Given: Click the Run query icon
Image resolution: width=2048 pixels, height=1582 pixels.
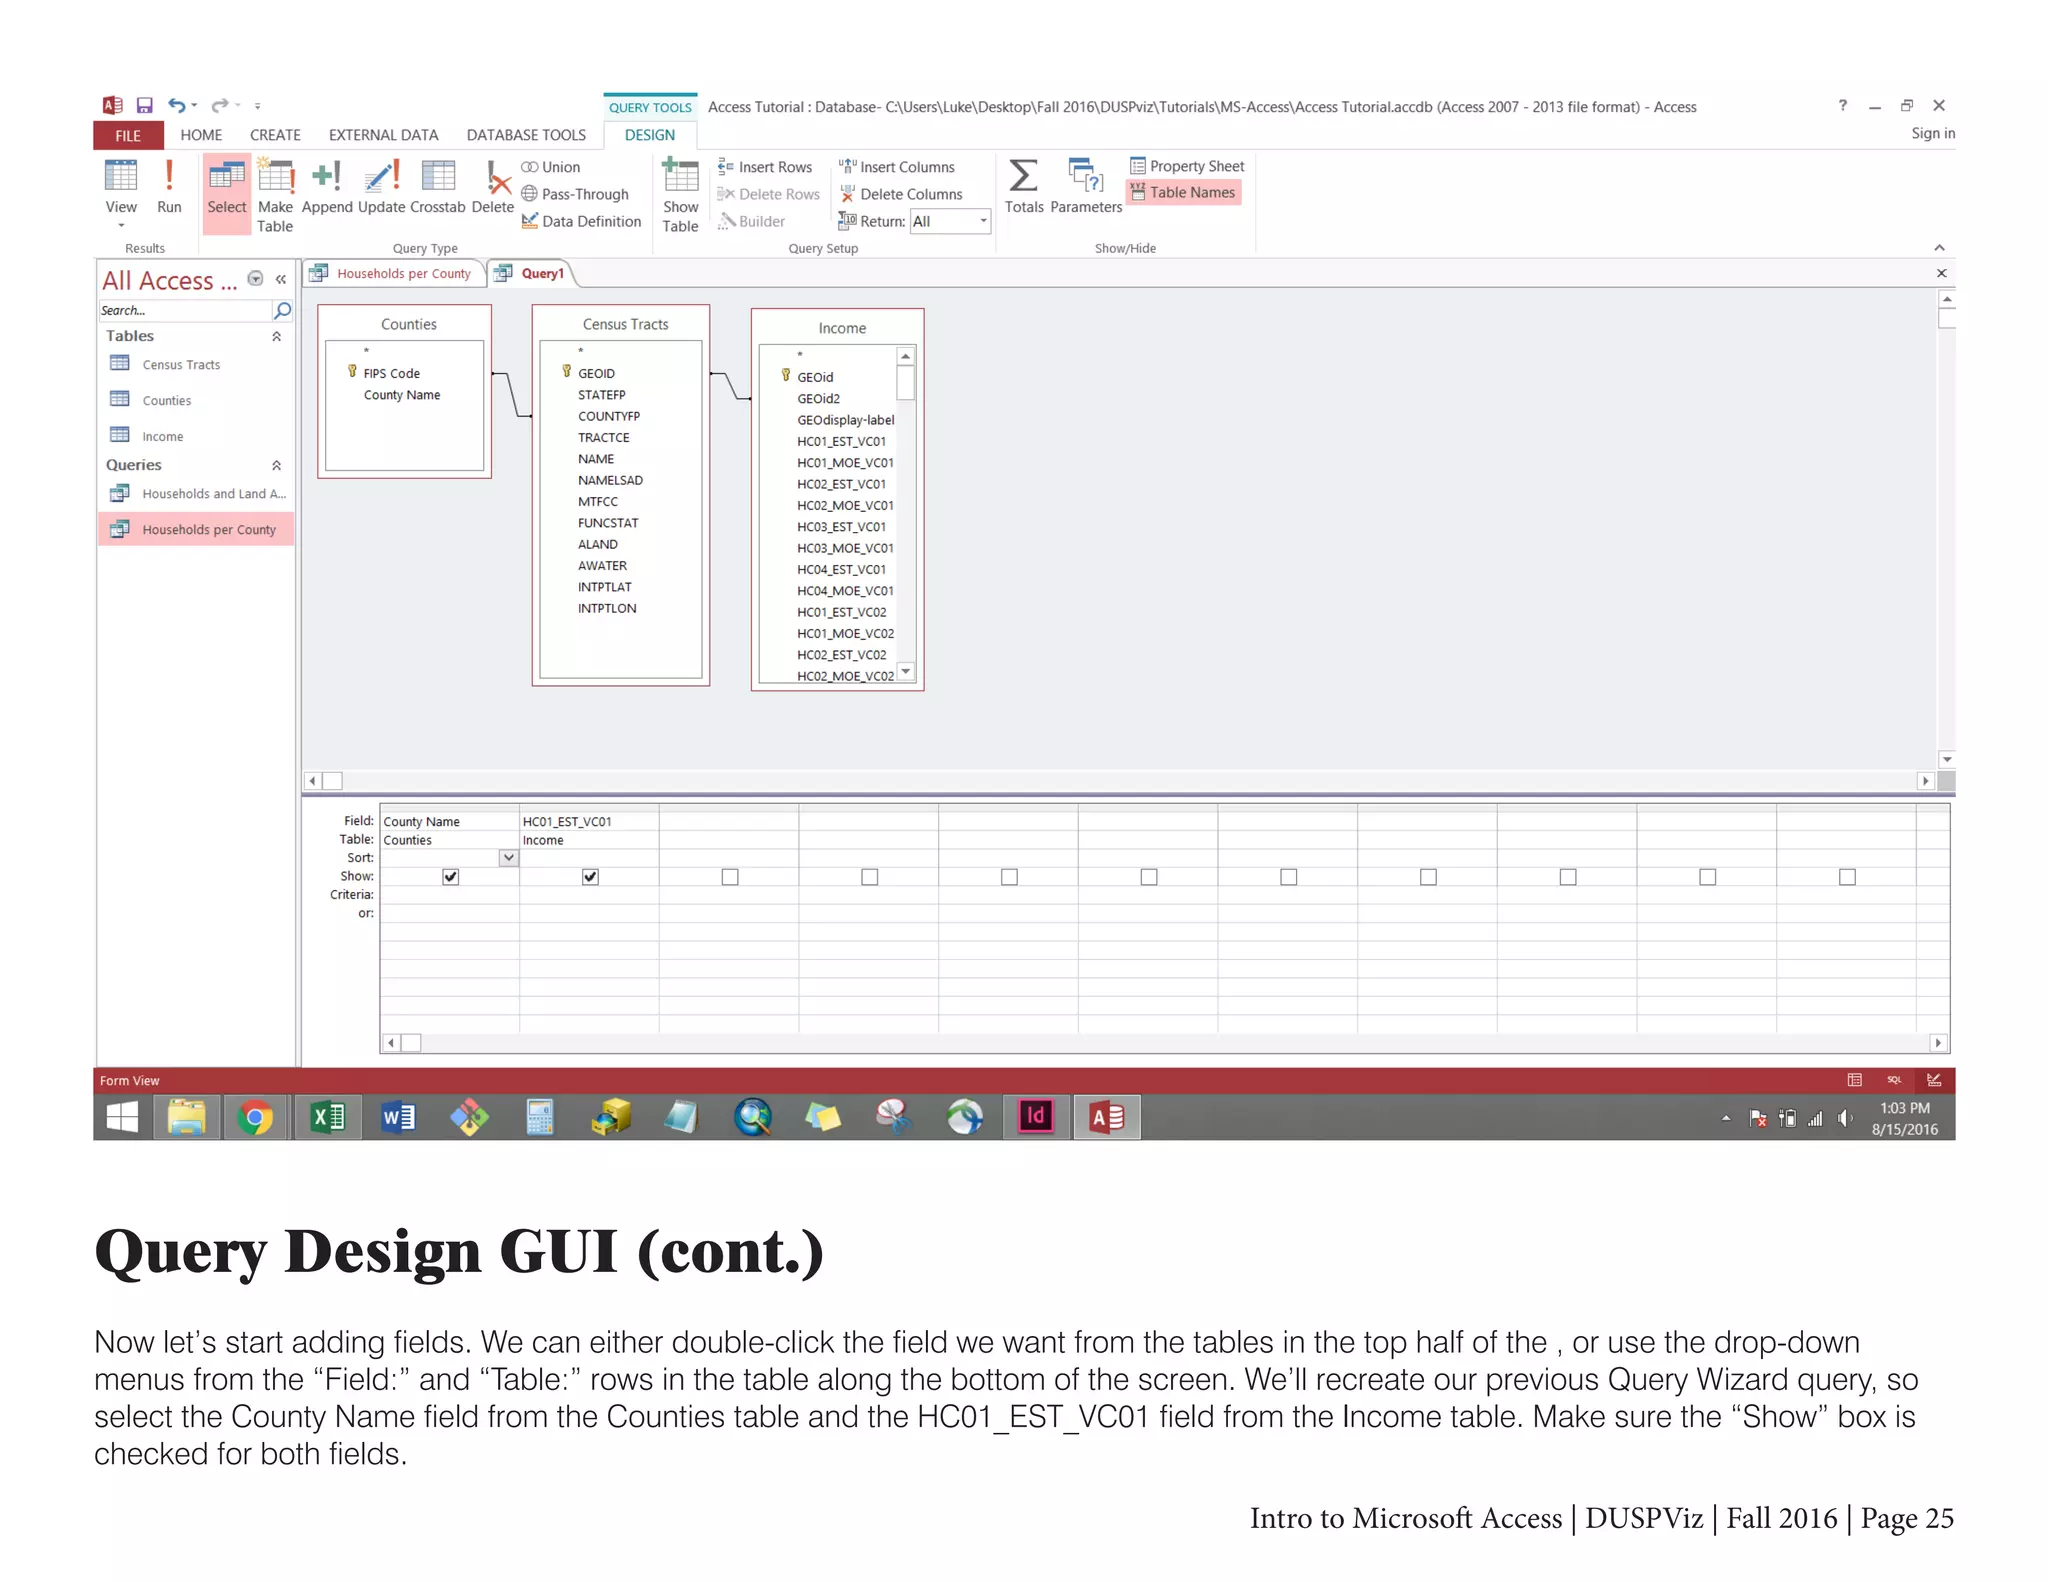Looking at the screenshot, I should [169, 187].
